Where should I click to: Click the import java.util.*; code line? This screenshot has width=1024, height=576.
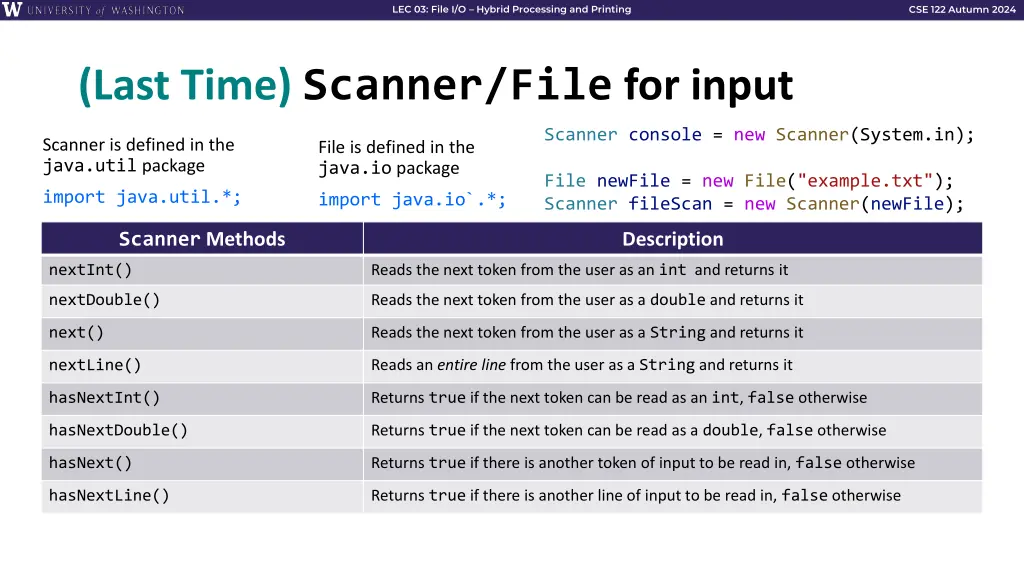click(142, 197)
